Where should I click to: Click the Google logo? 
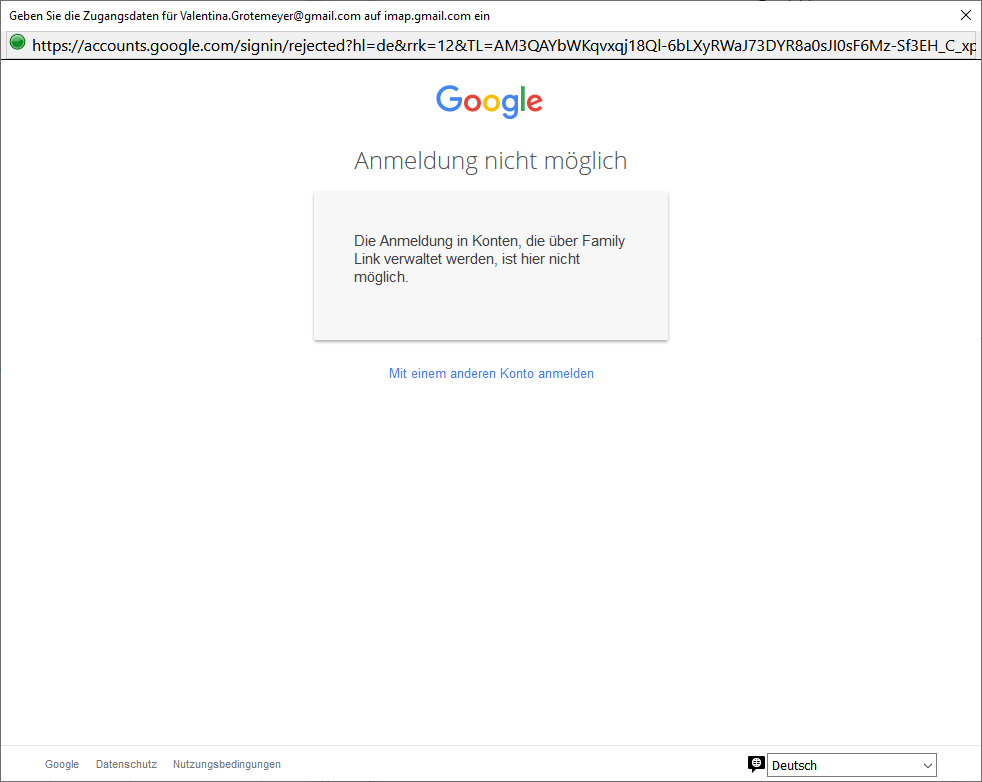(x=490, y=101)
